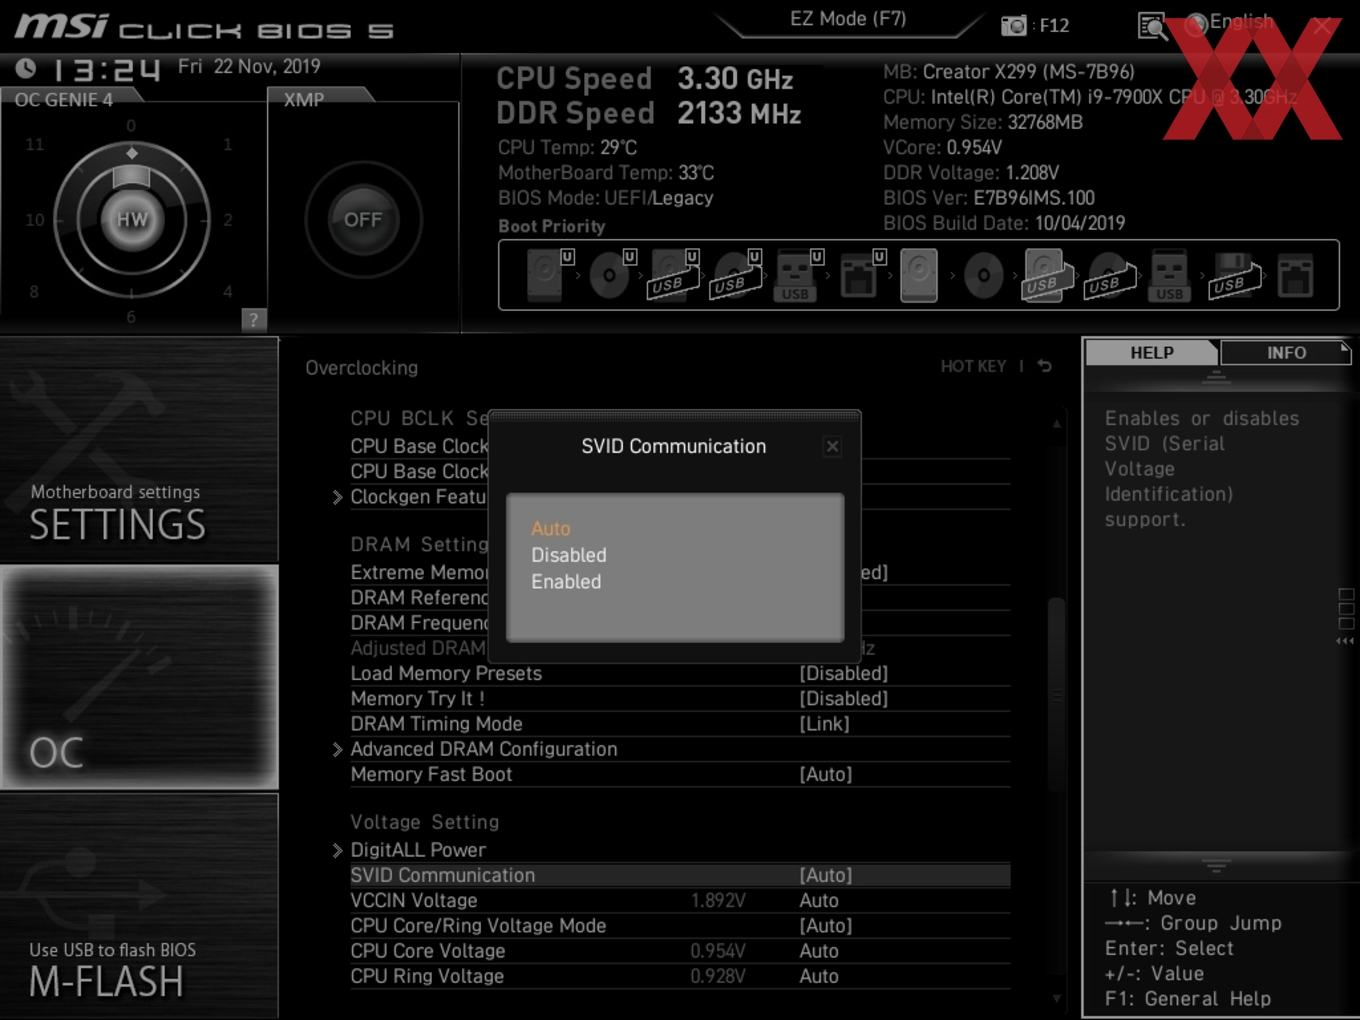
Task: Switch to the HELP tab
Action: [1152, 353]
